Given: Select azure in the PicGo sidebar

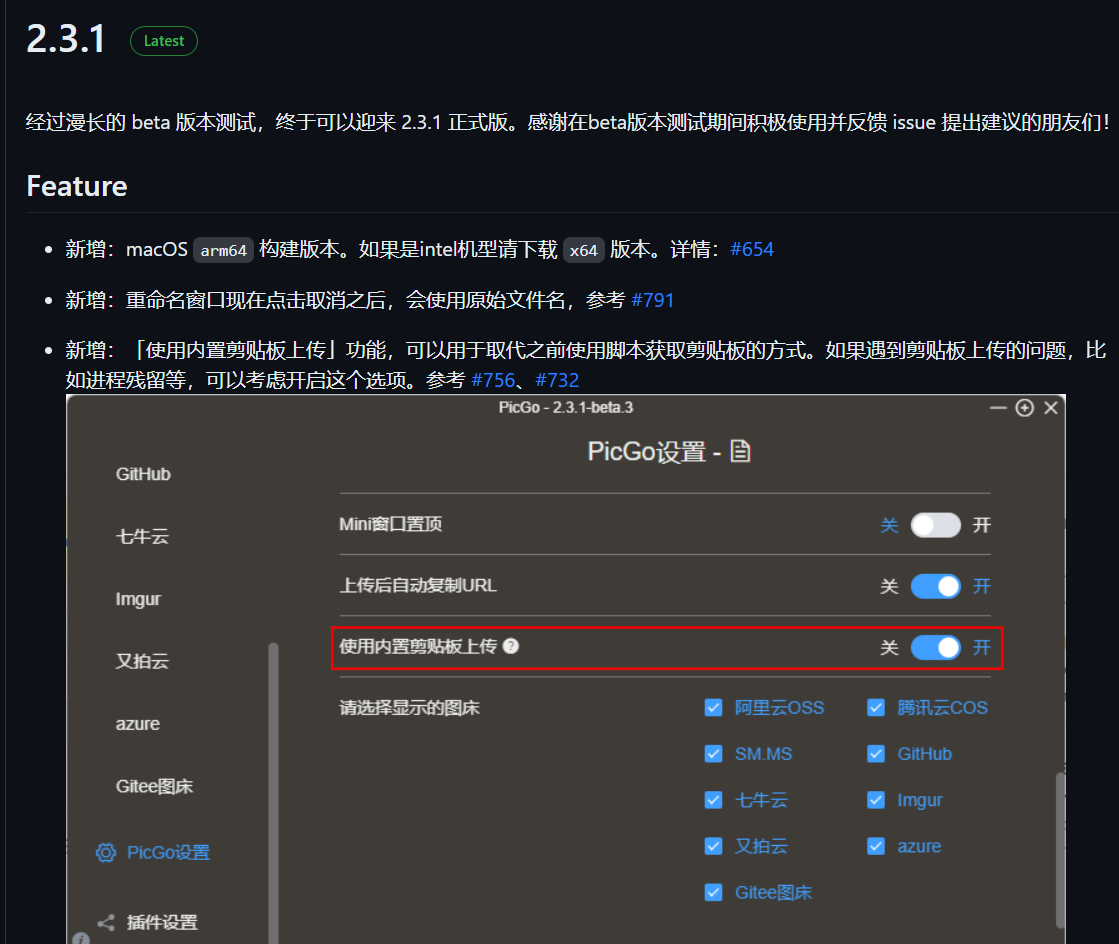Looking at the screenshot, I should coord(138,724).
